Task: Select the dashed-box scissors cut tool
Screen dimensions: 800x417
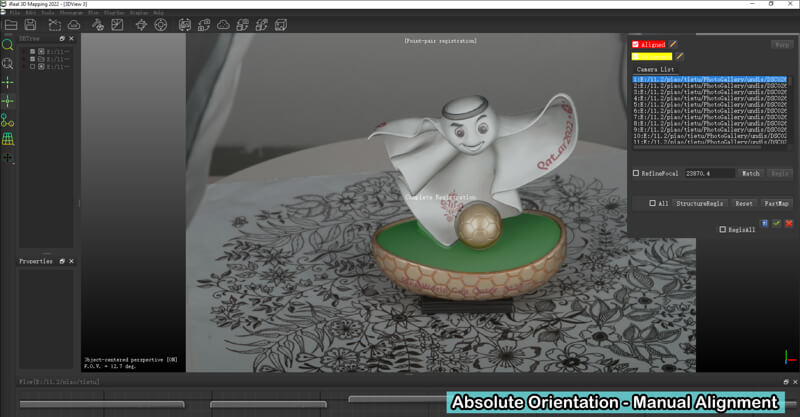Action: tap(55, 24)
